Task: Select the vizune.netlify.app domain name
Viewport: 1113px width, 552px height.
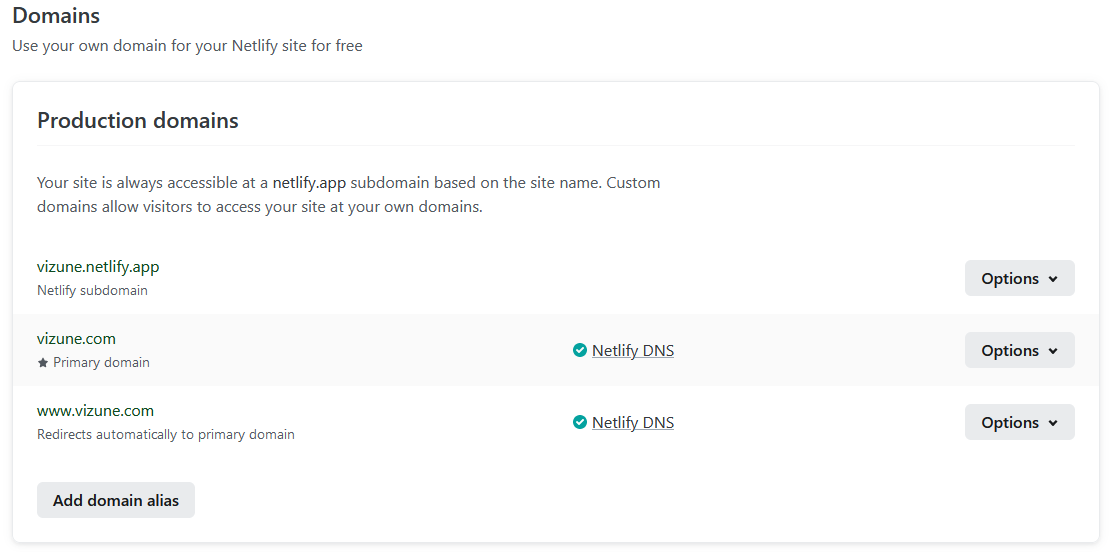Action: pos(98,267)
